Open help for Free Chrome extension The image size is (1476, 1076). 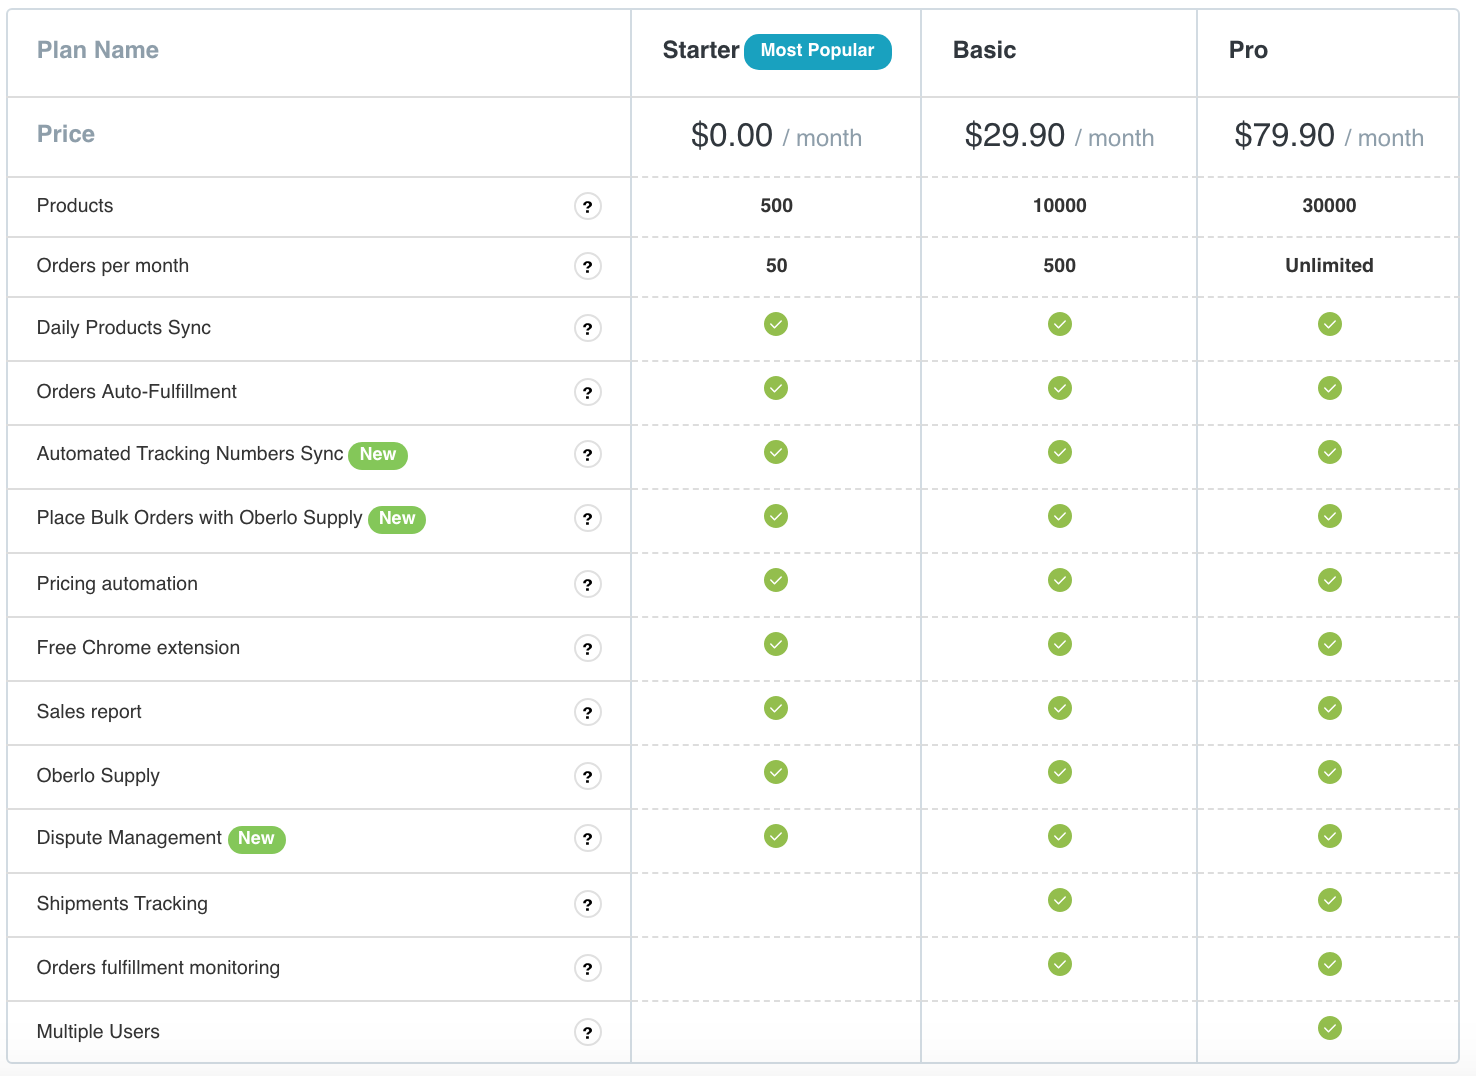[x=588, y=649]
